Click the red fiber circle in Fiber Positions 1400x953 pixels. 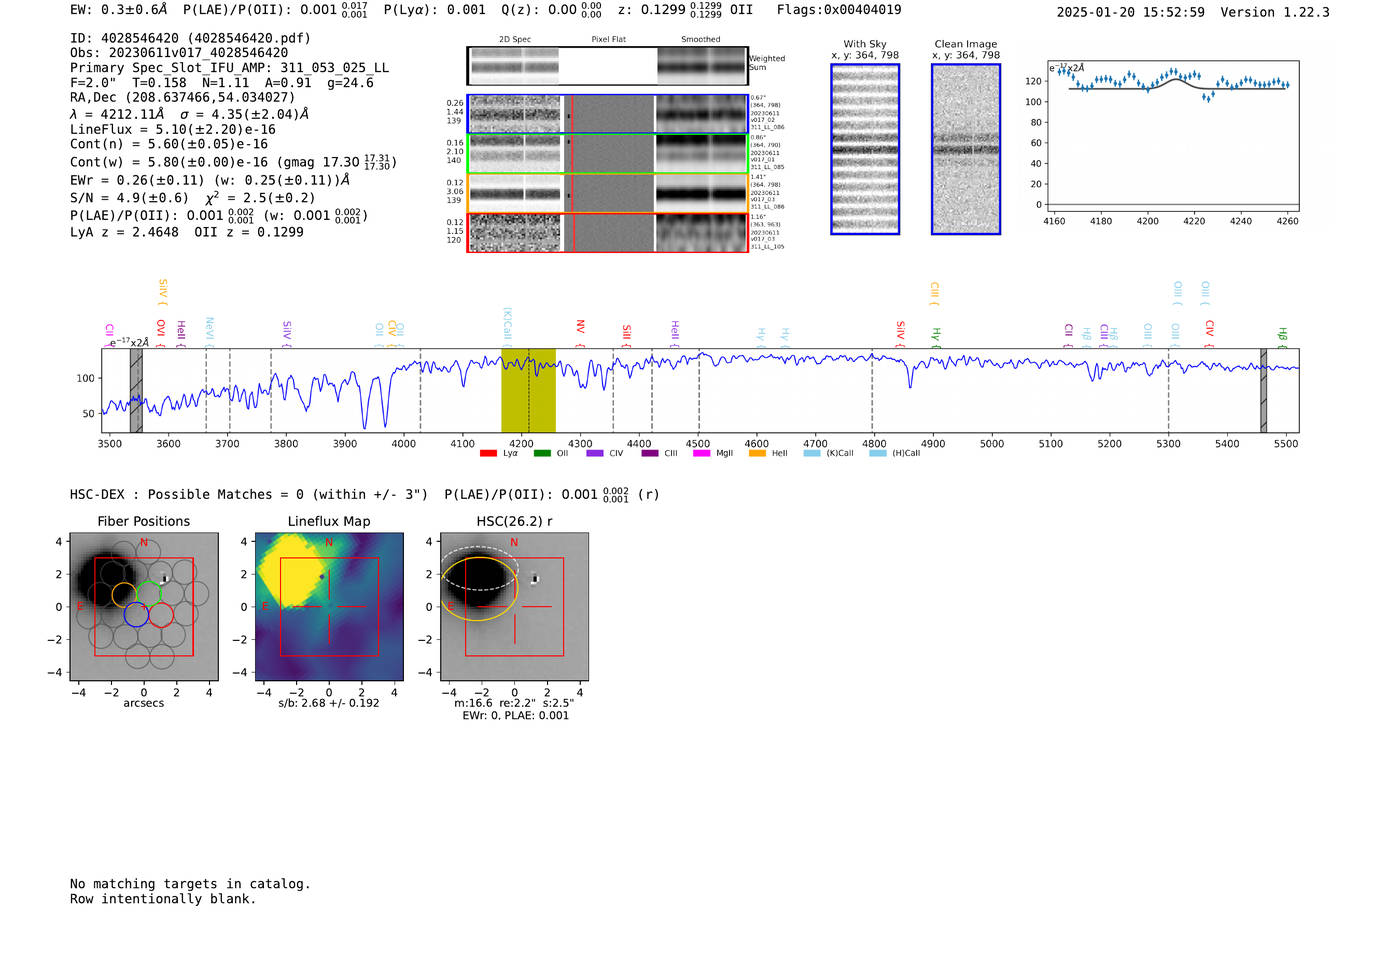[x=161, y=615]
